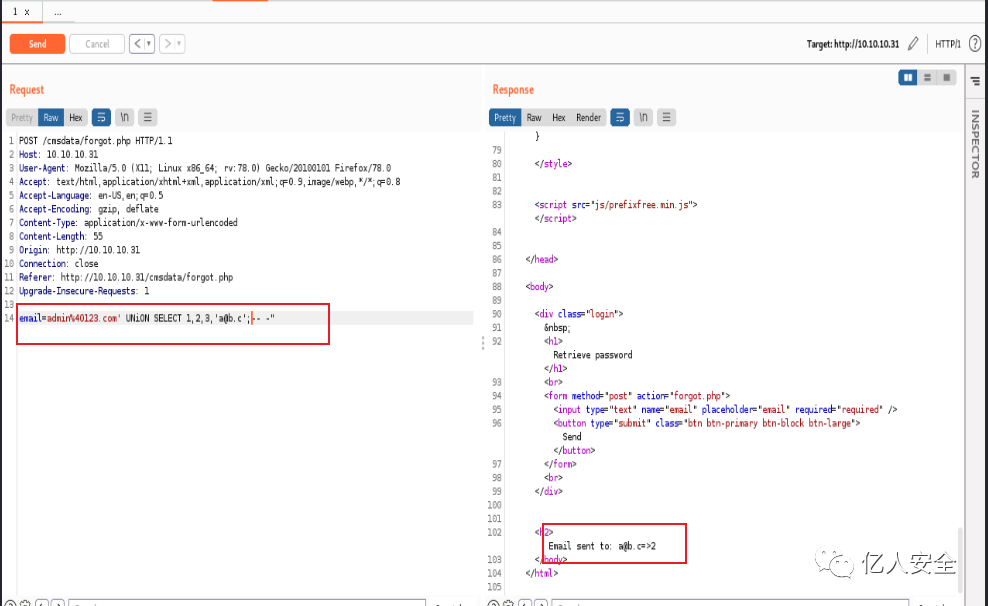Click the Accept-Encoding: gzip, deflate line
Screen dimensions: 988x606
coord(88,209)
